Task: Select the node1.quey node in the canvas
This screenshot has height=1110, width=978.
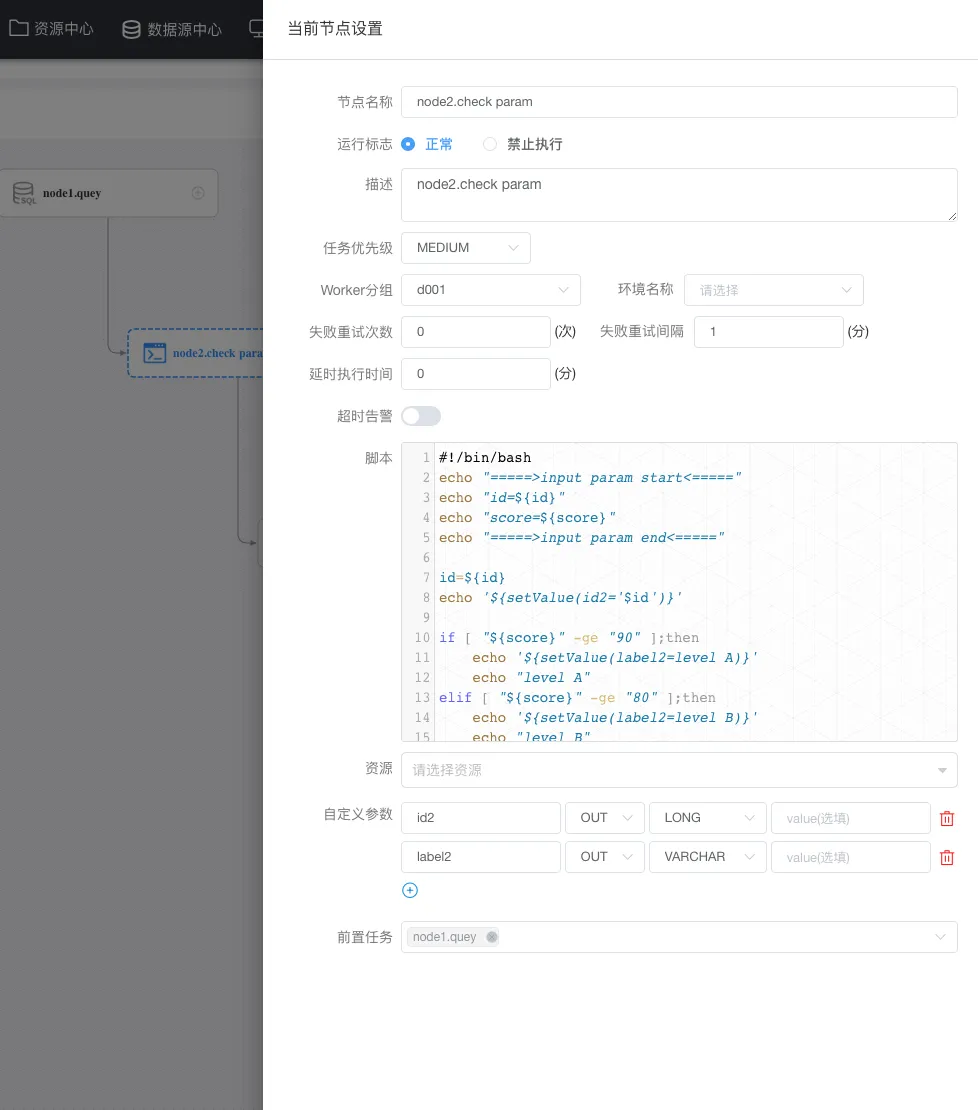Action: point(108,193)
